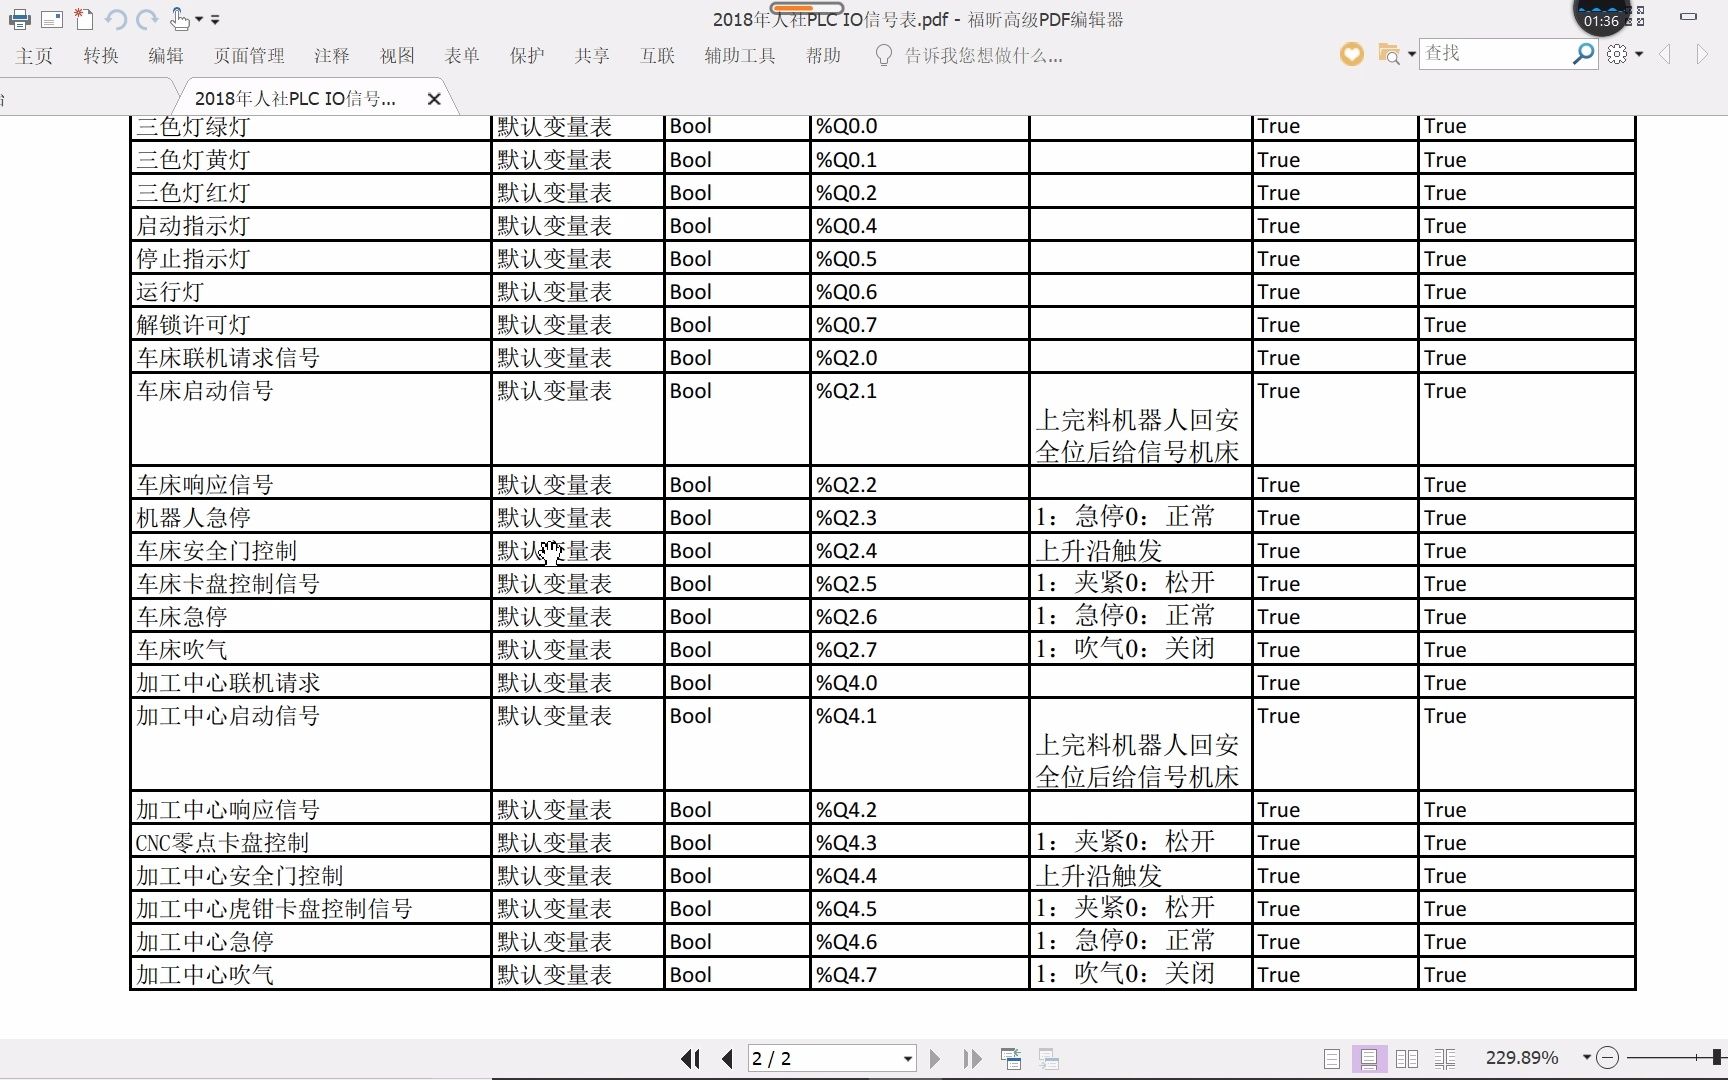
Task: Open the 229.89% zoom level dropdown
Action: 1586,1057
